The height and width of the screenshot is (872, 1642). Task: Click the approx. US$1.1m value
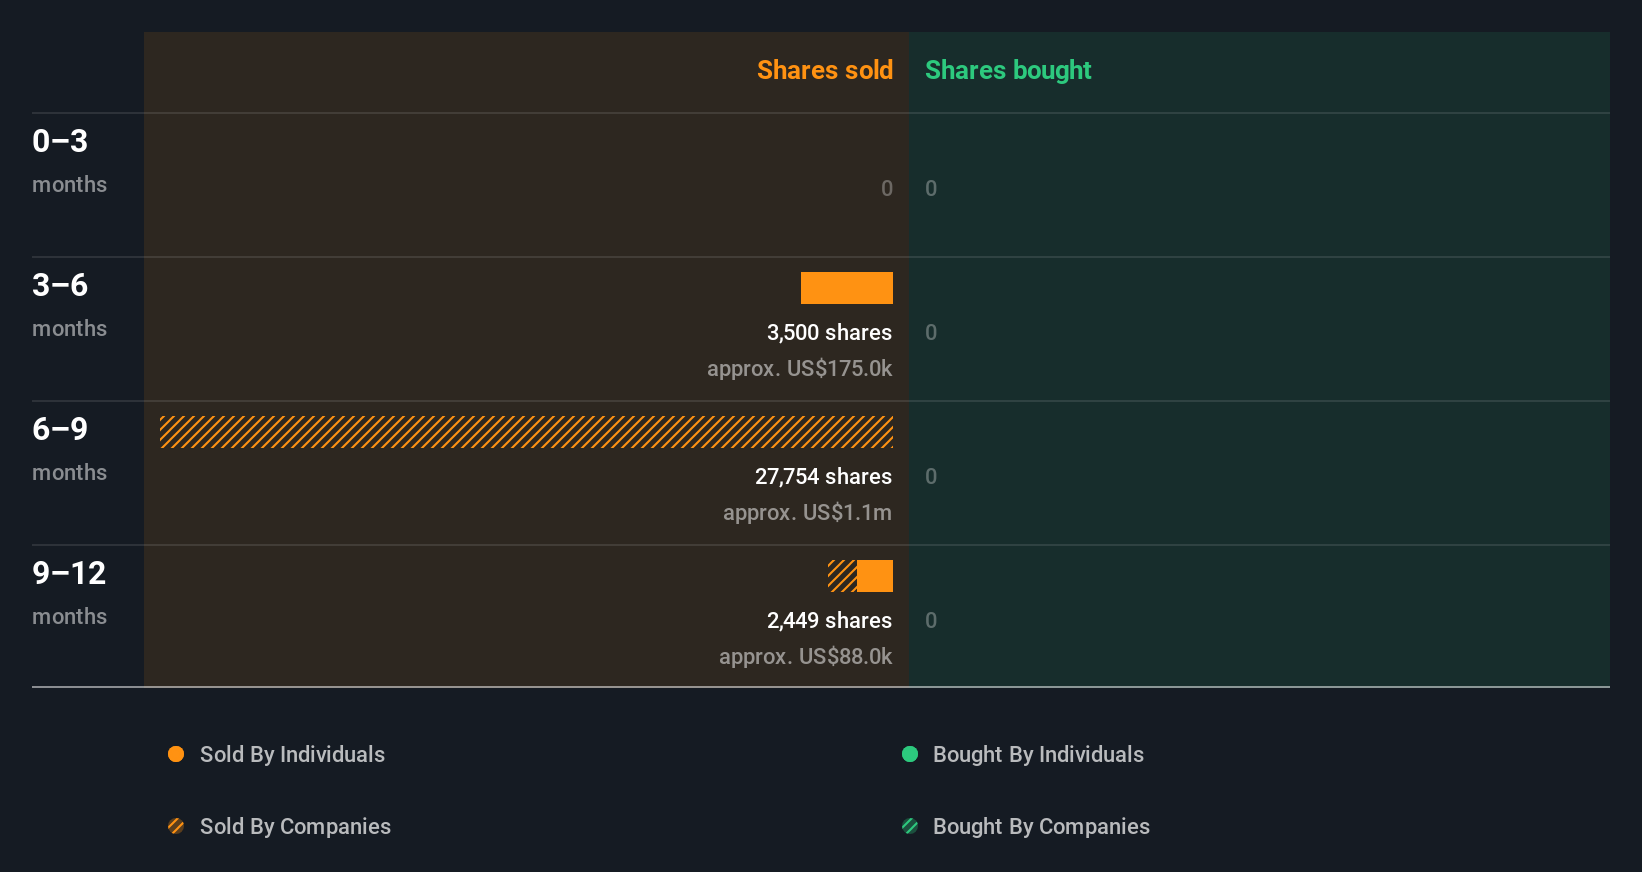pos(807,512)
